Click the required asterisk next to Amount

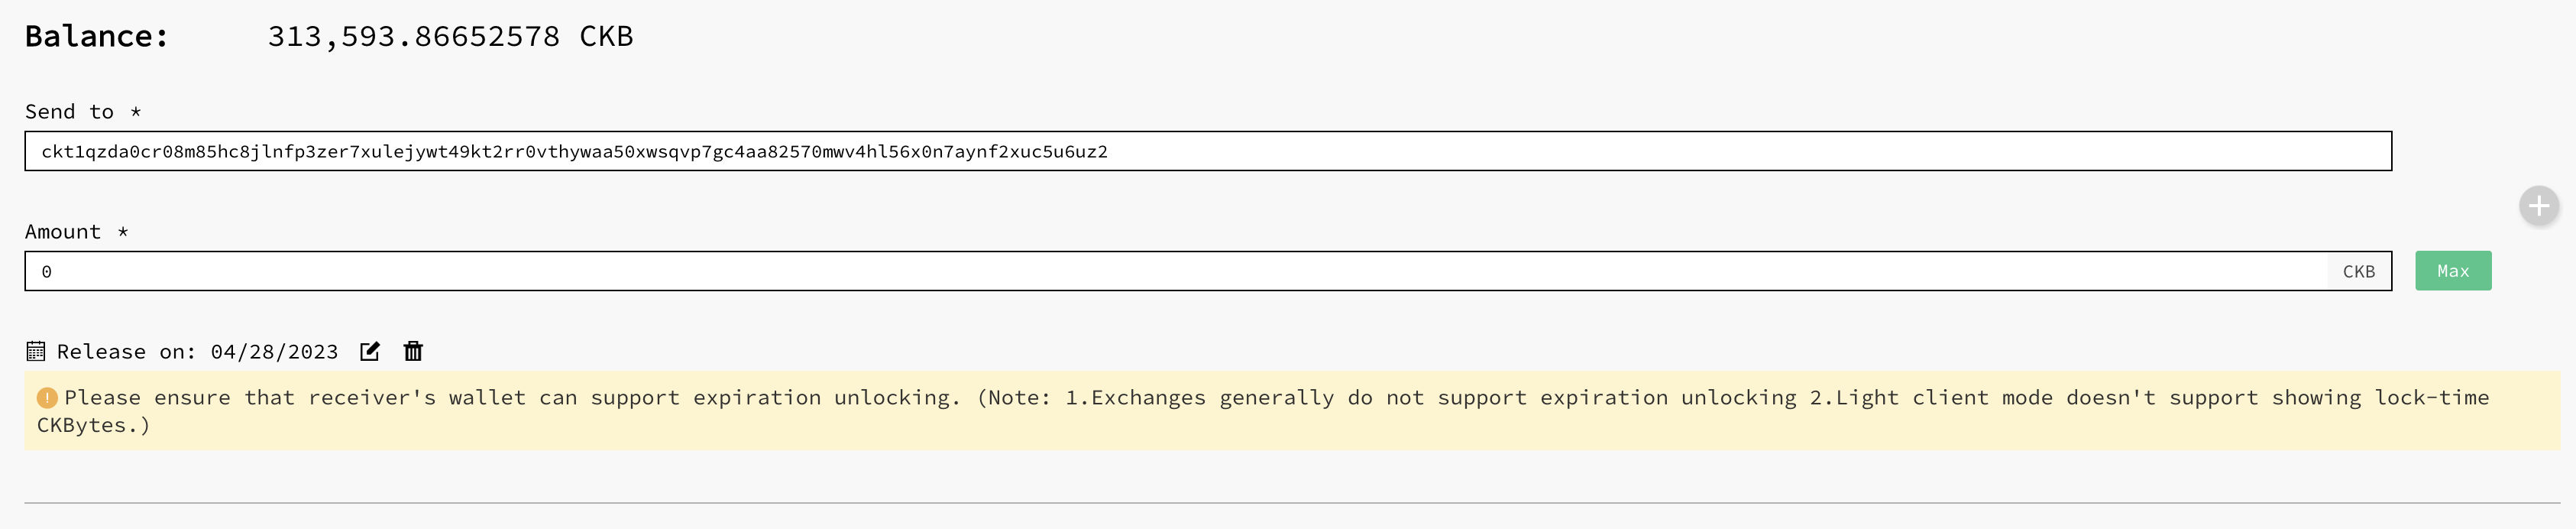click(x=123, y=231)
